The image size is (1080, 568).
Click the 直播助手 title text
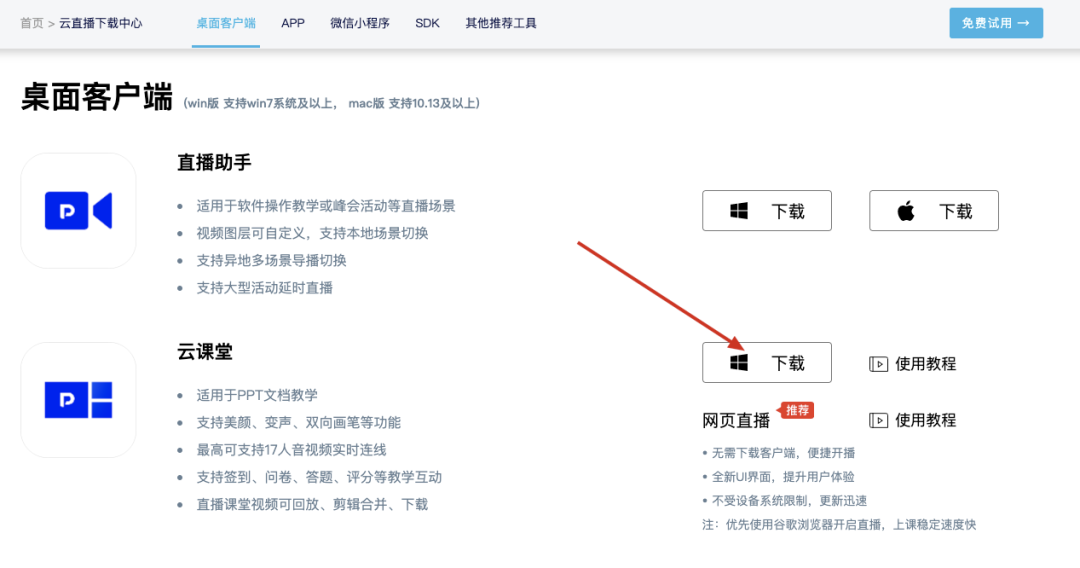(213, 163)
